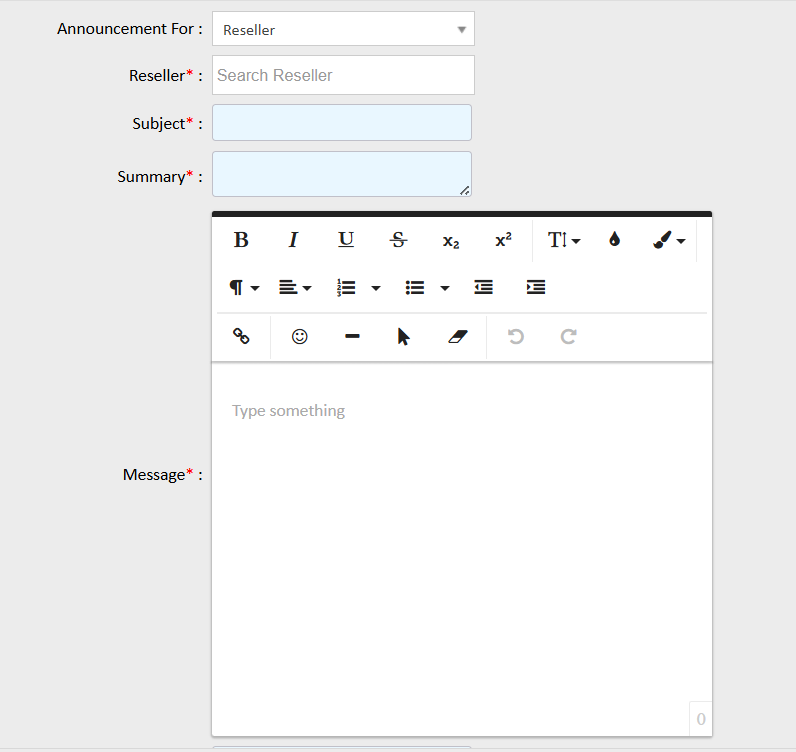Clear formatting with the eraser icon
This screenshot has width=796, height=752.
click(x=457, y=337)
